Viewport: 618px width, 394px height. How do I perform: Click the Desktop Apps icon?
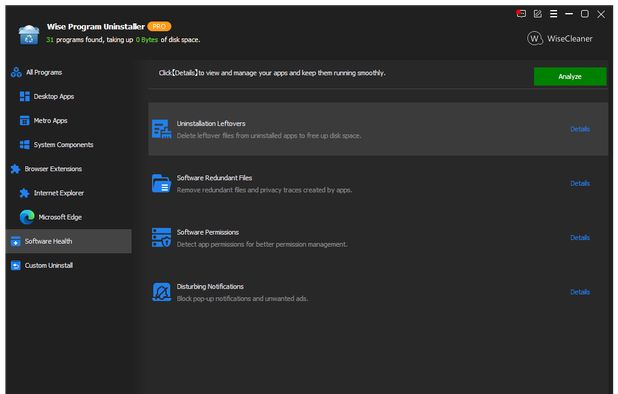pos(24,97)
